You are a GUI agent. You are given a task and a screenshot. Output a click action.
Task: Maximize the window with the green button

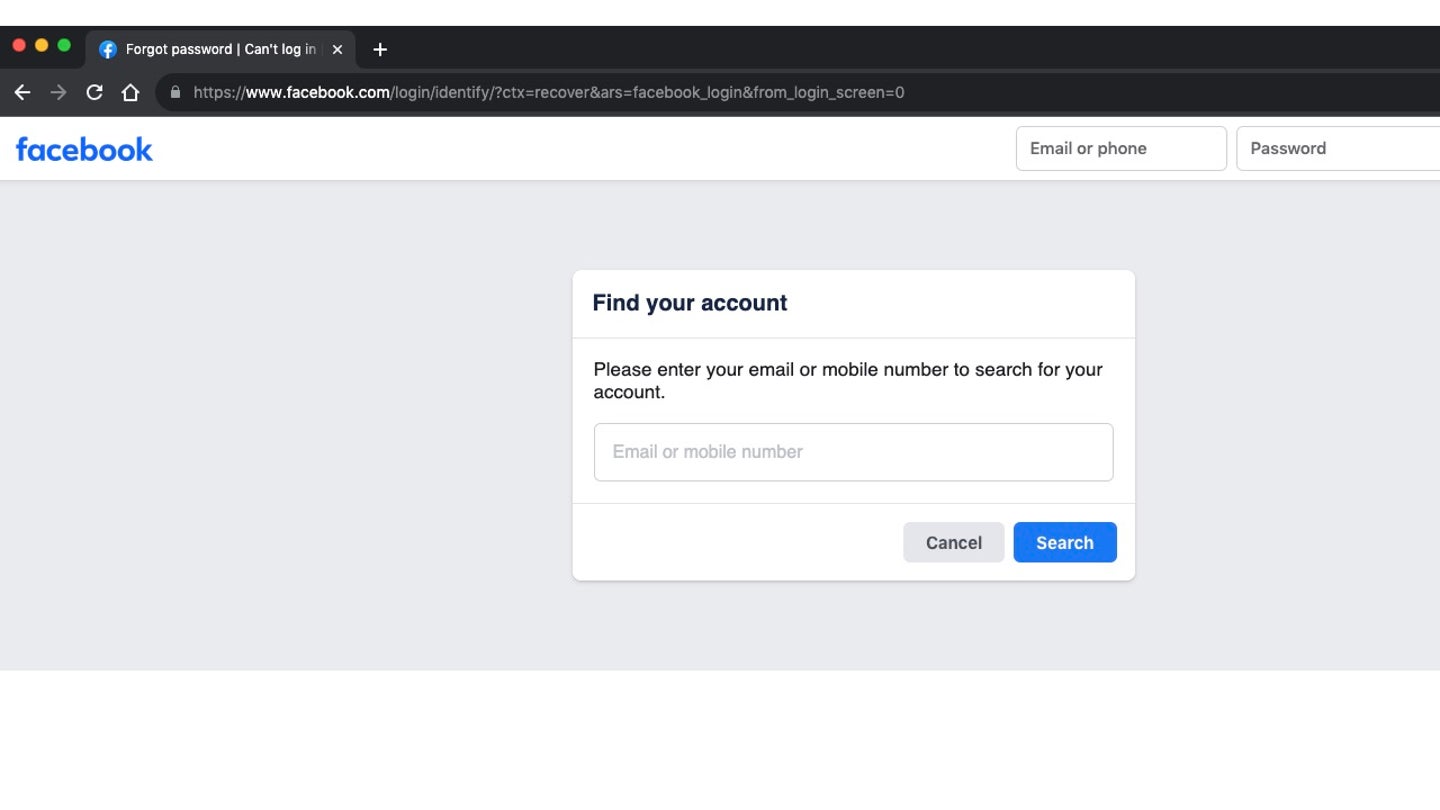(64, 45)
